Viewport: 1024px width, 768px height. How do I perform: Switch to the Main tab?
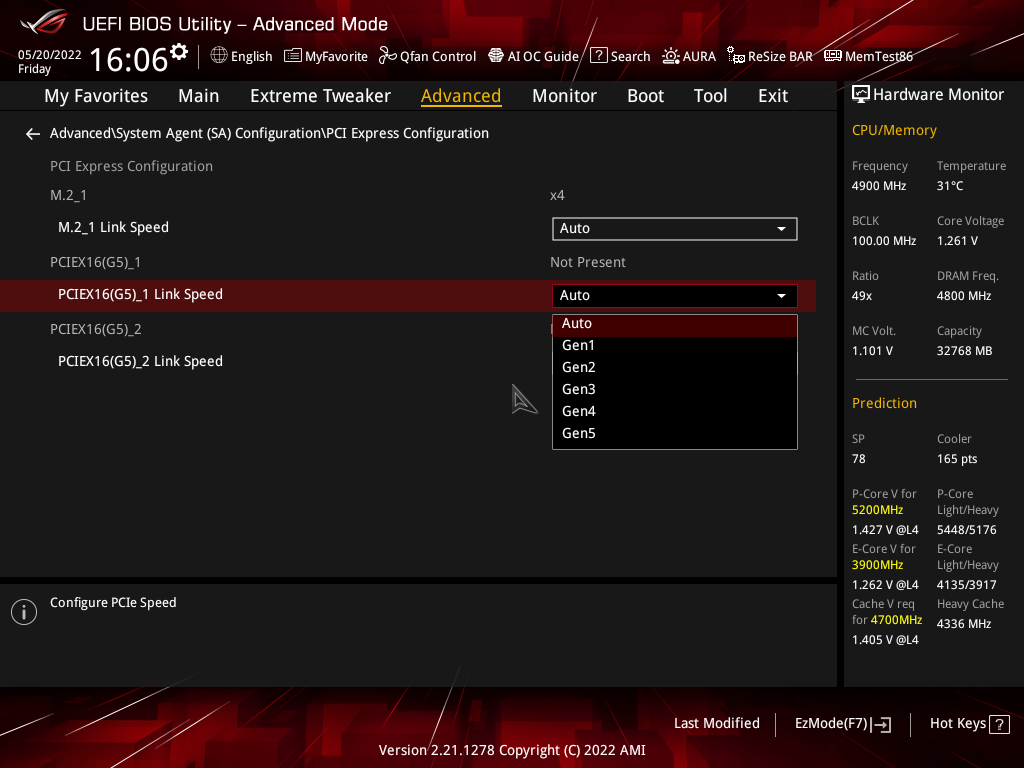coord(199,96)
